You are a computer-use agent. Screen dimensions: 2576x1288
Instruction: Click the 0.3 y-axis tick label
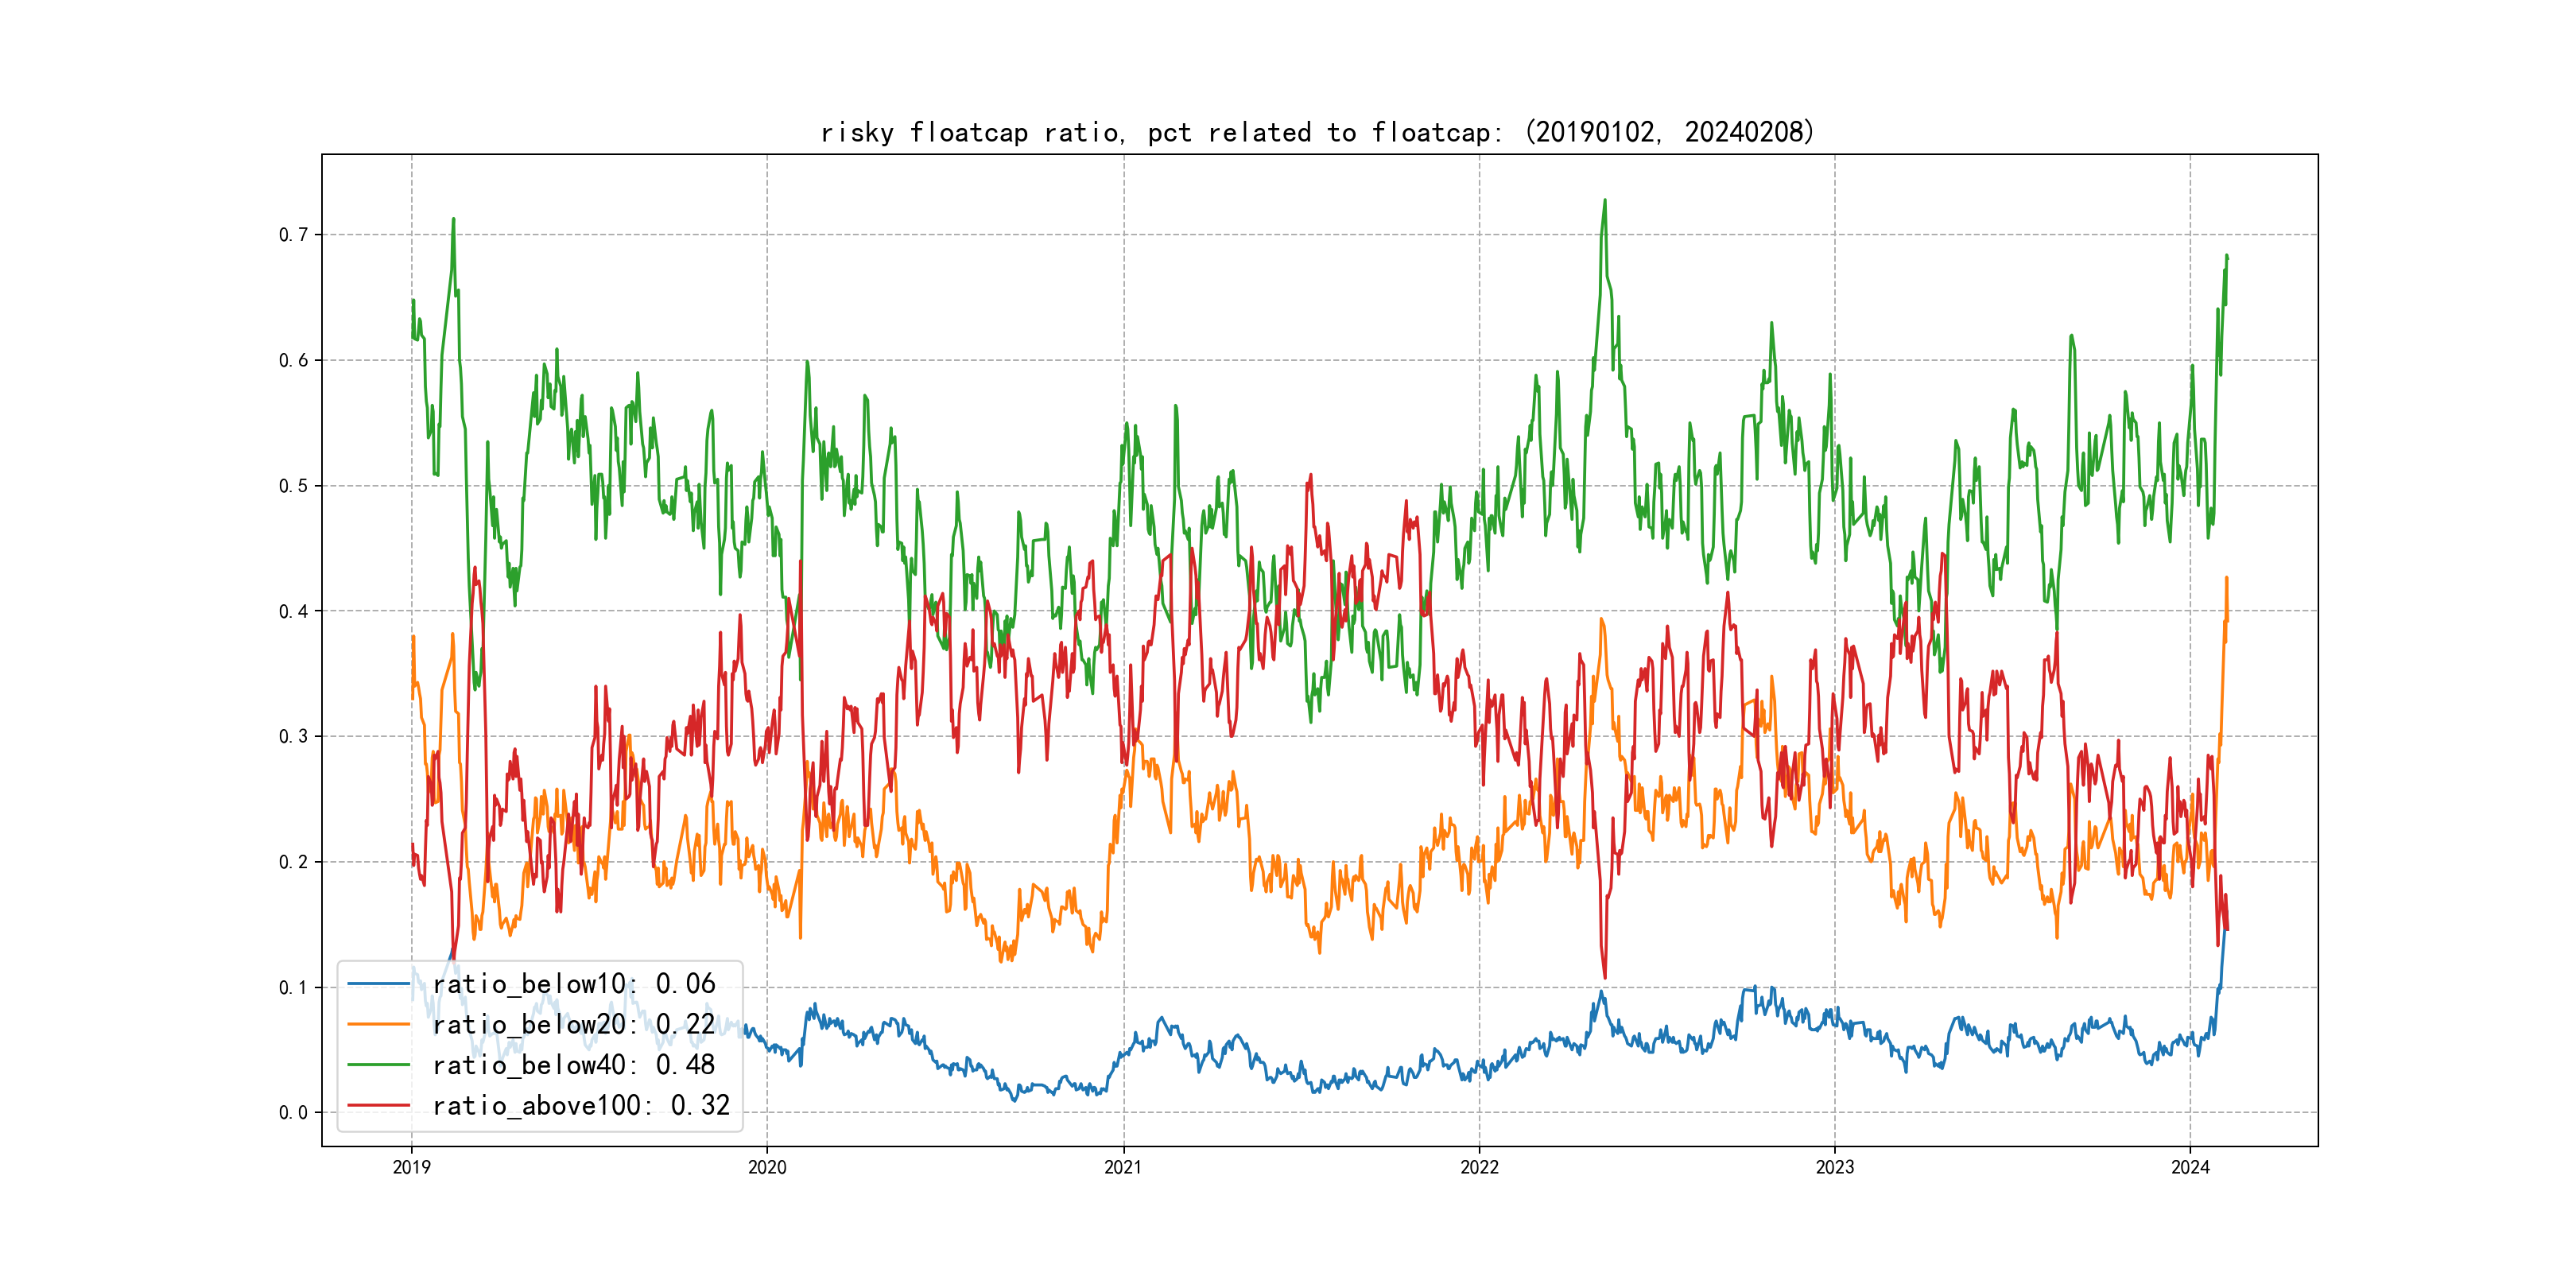pos(293,737)
